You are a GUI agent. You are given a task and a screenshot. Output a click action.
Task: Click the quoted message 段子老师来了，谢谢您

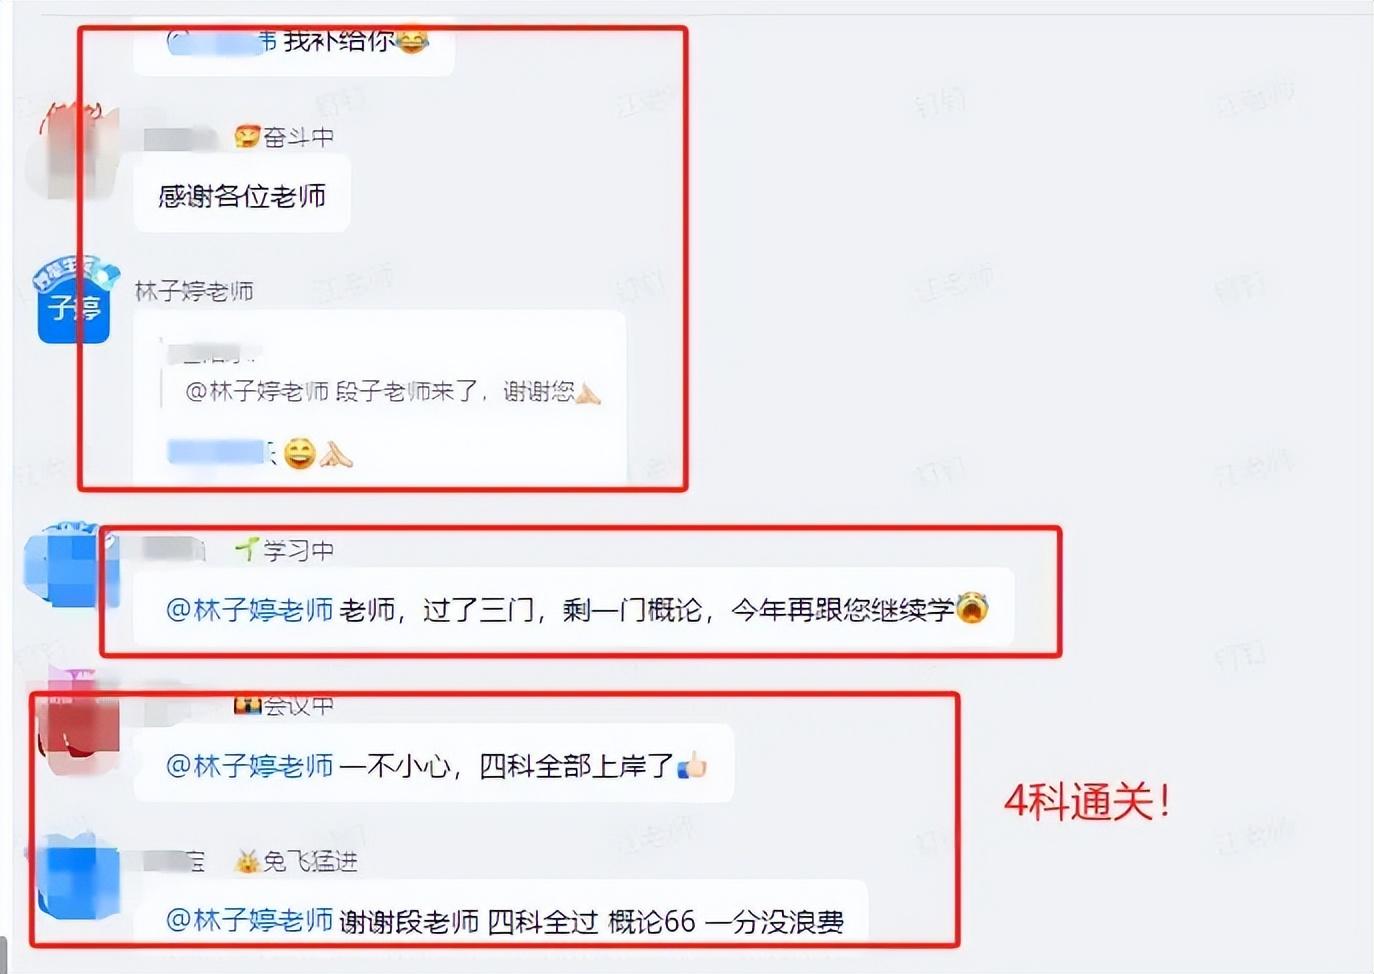(393, 391)
